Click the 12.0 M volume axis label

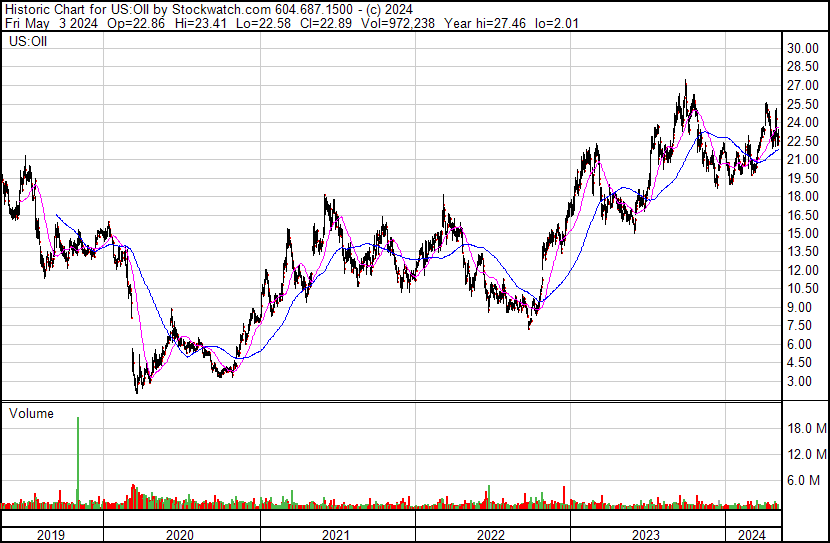(807, 454)
